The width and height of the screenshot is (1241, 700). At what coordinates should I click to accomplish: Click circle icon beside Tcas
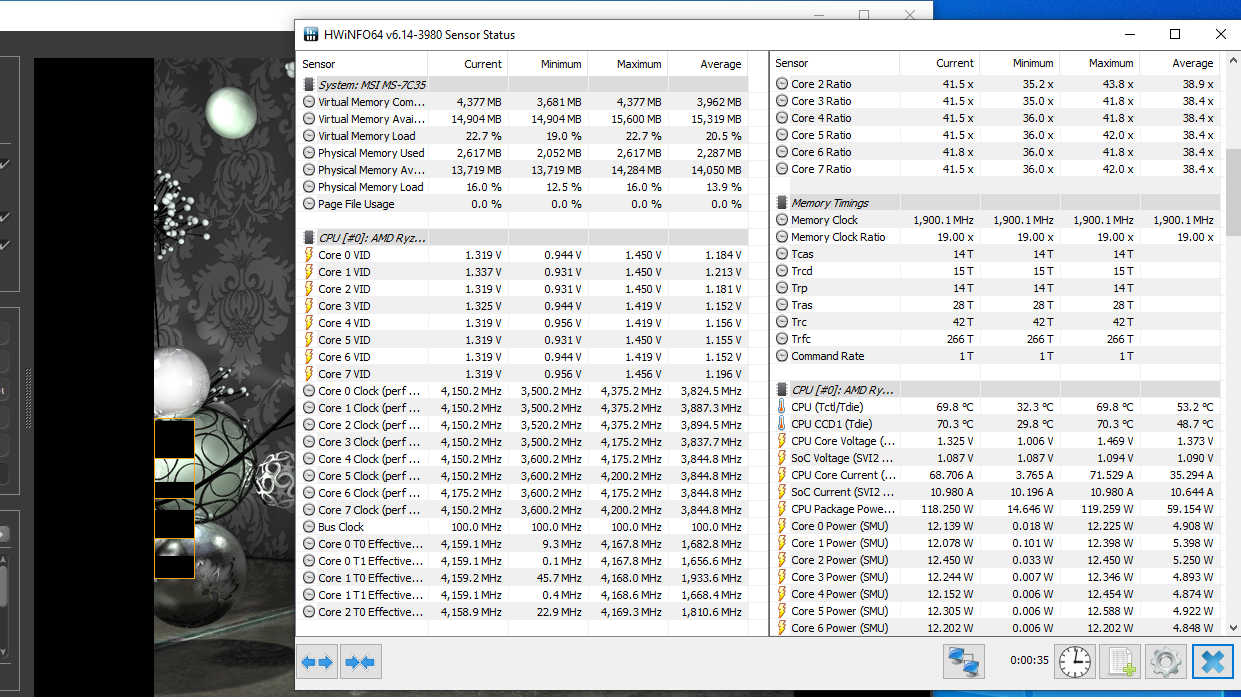pyautogui.click(x=782, y=254)
